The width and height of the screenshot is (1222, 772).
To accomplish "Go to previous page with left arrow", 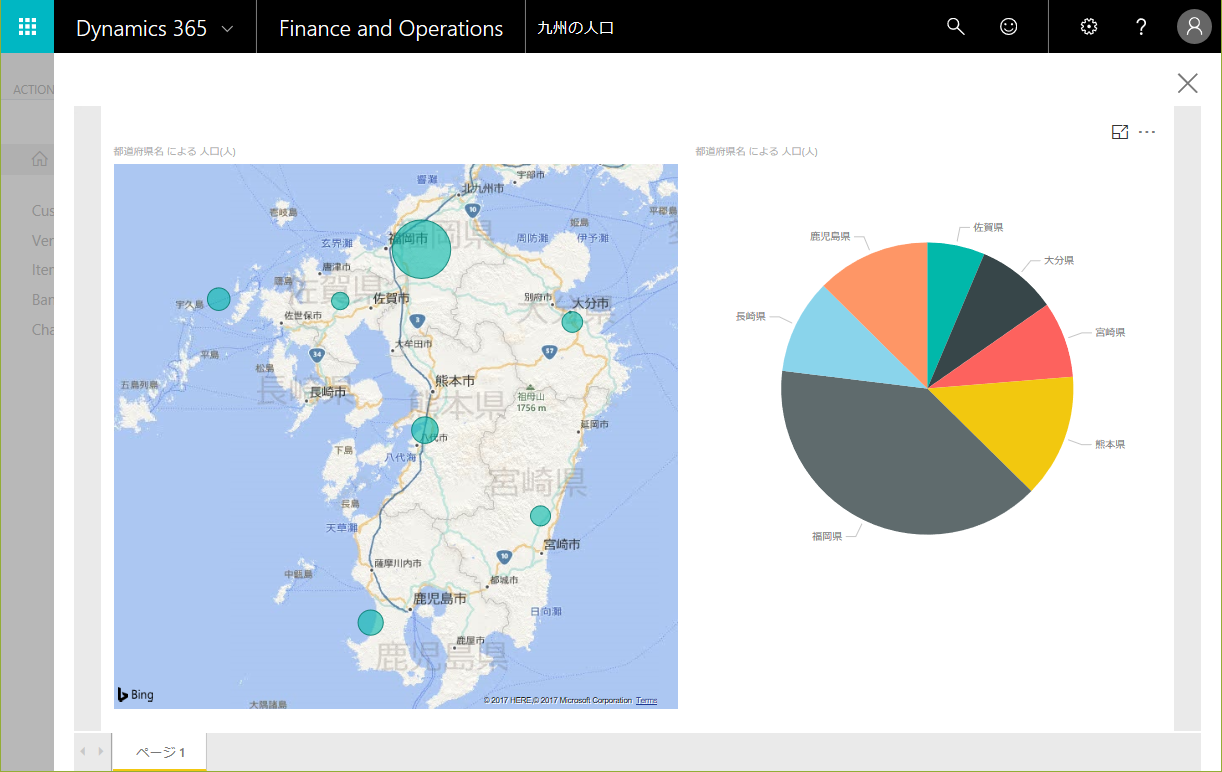I will click(x=83, y=751).
